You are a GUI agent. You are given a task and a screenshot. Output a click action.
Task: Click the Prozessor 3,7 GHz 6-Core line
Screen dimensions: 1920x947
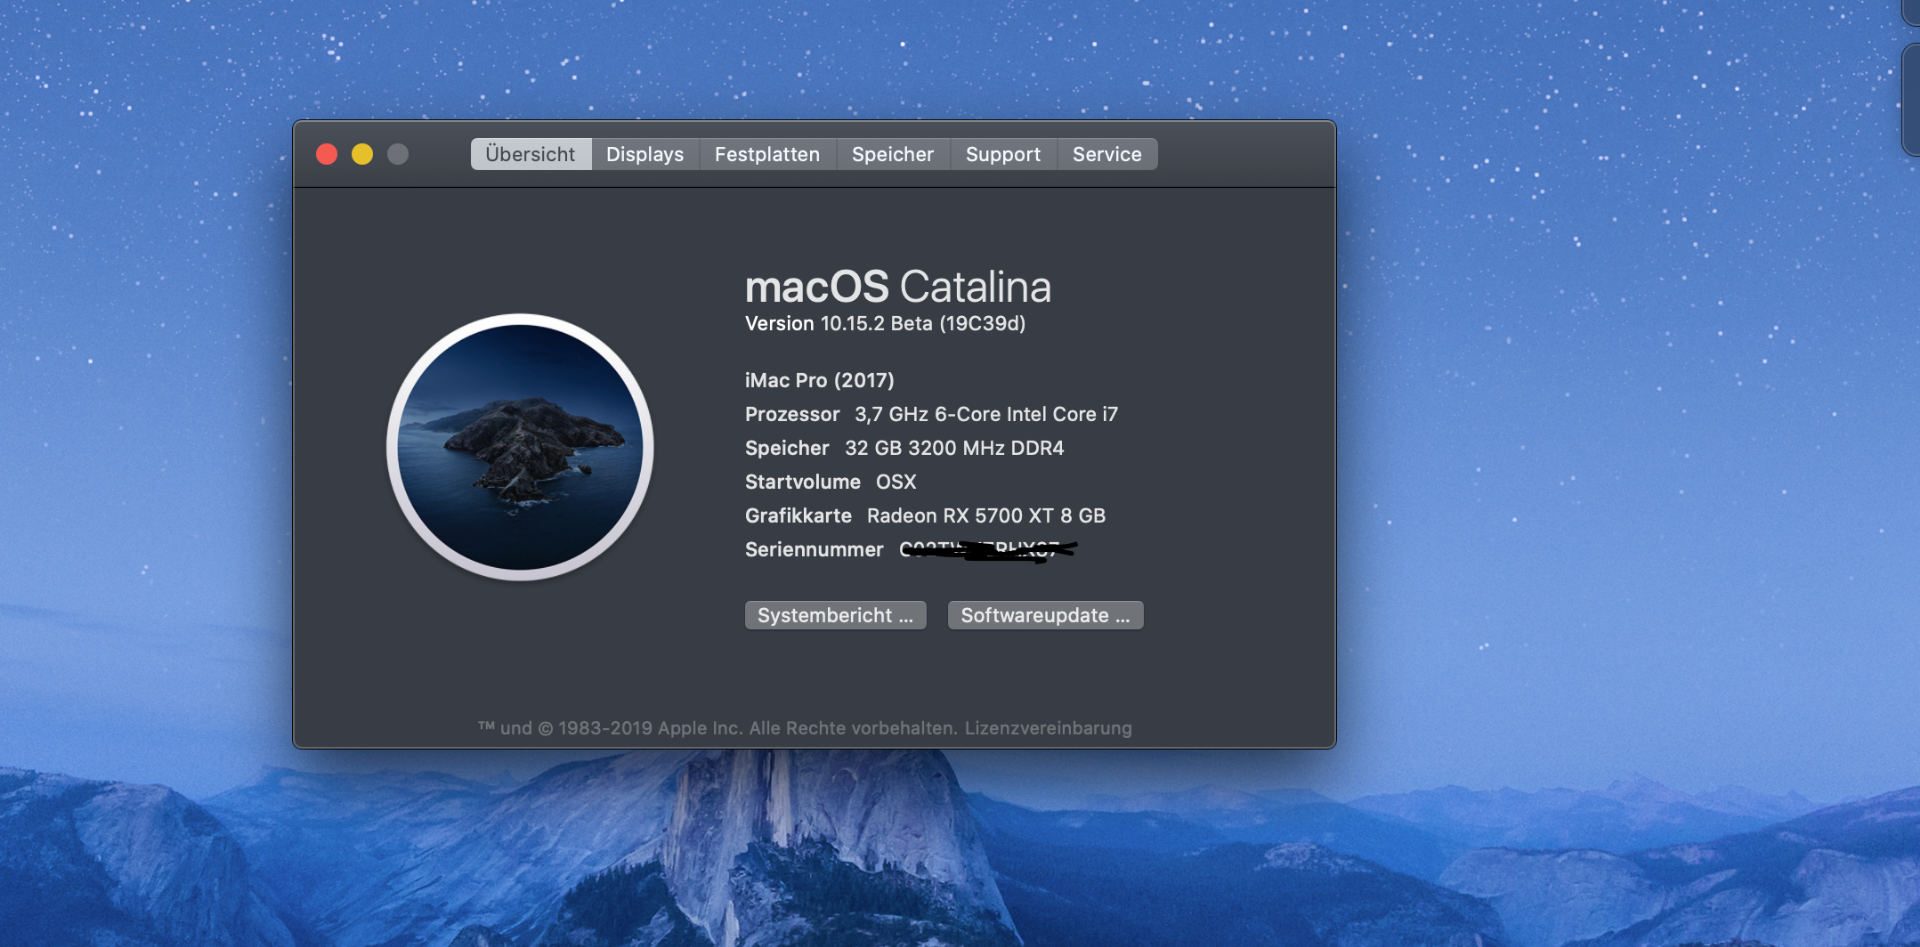(x=931, y=414)
